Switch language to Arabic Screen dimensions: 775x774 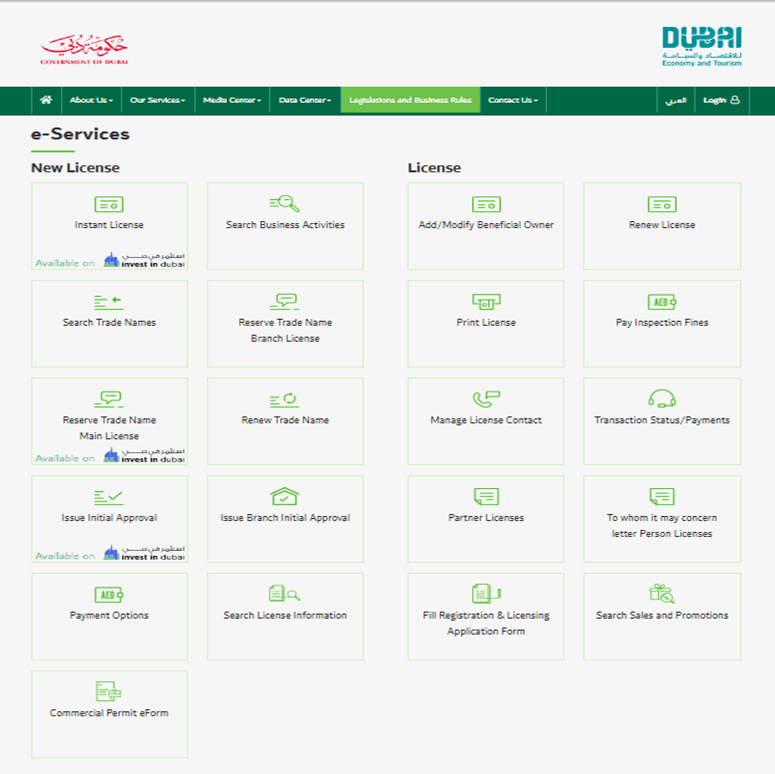tap(676, 100)
